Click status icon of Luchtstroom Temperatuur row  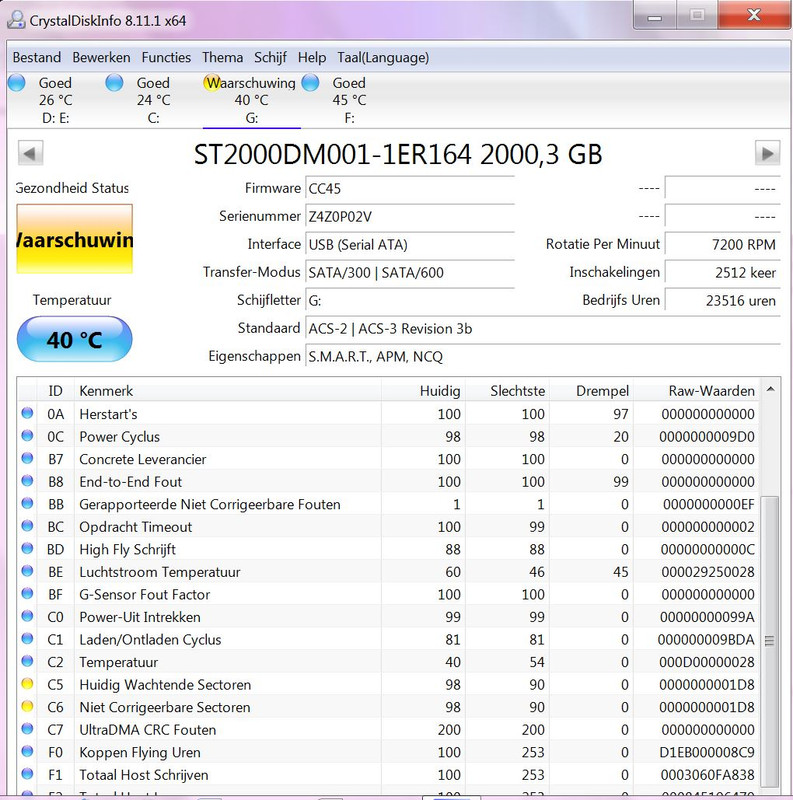[x=28, y=571]
